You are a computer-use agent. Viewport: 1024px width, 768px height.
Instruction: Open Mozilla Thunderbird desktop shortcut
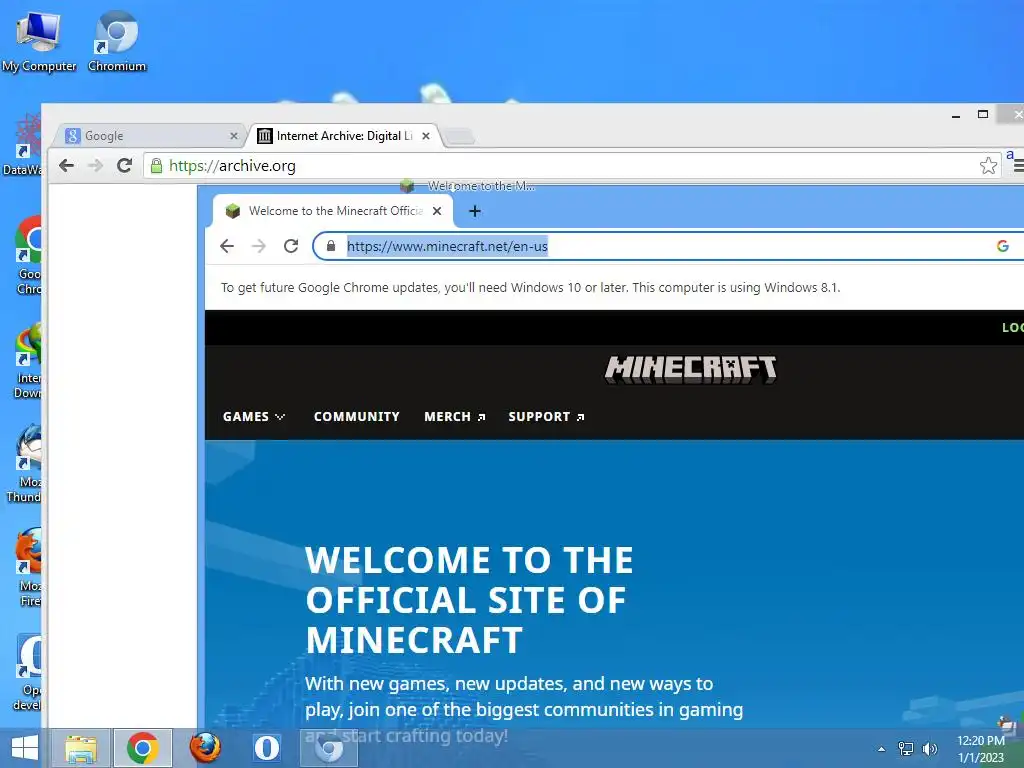24,464
